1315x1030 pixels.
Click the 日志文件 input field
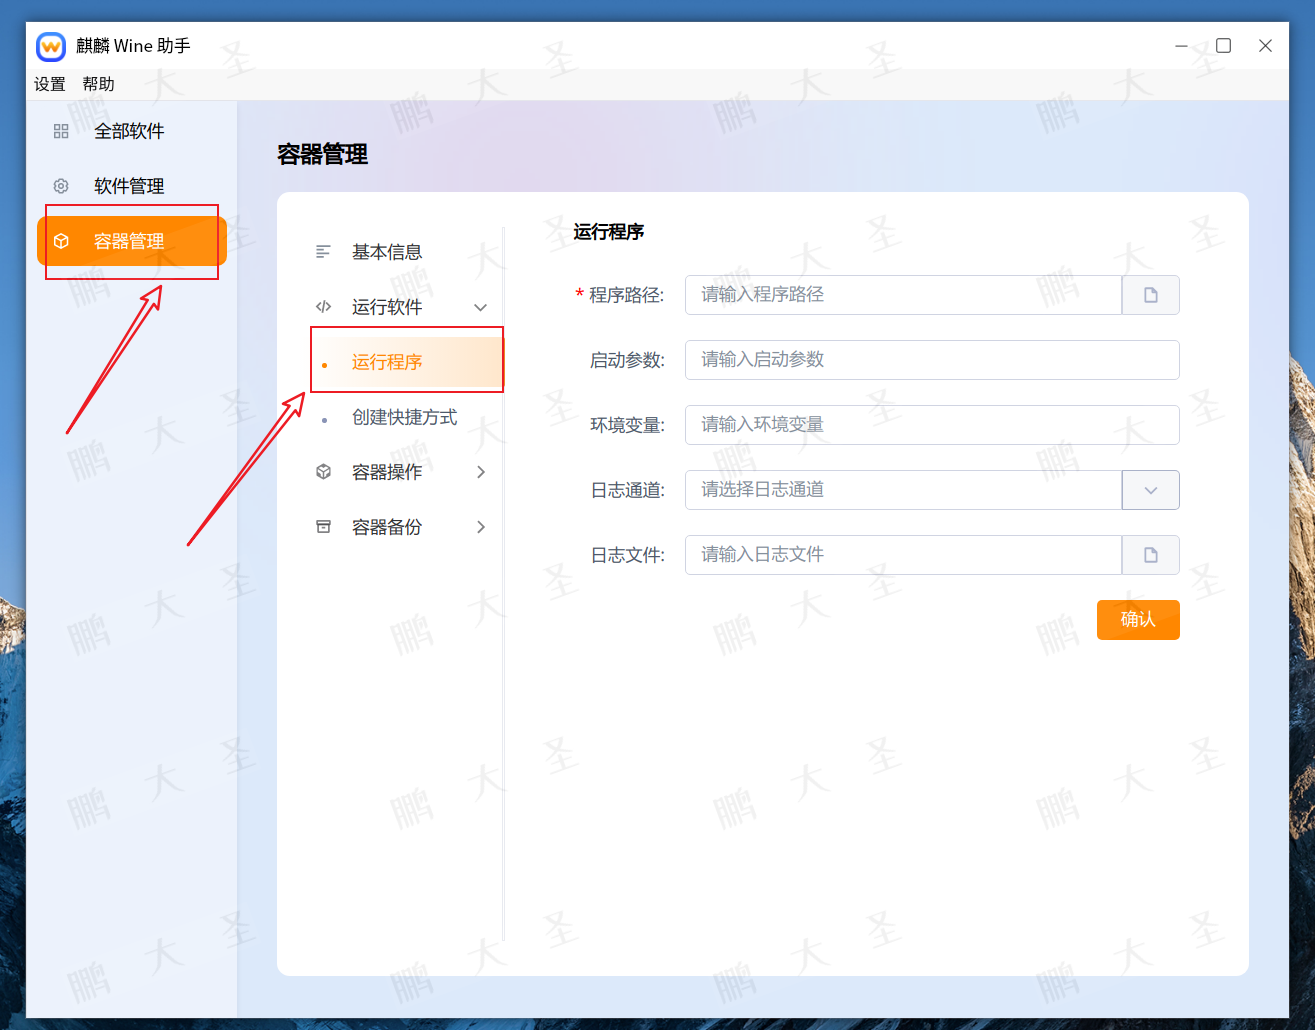[x=903, y=555]
